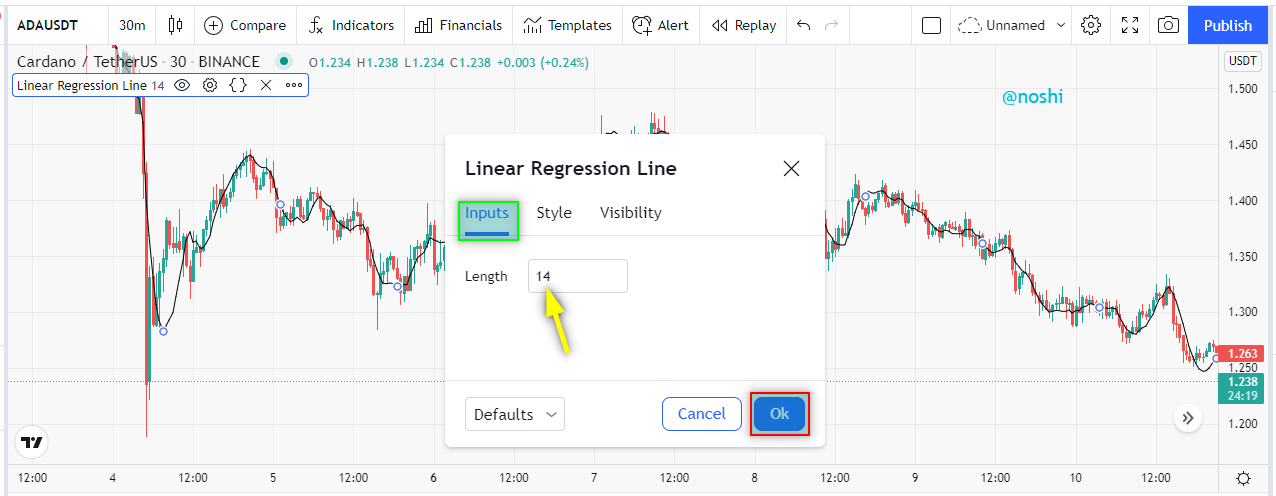
Task: Click the Cancel button
Action: [x=701, y=414]
